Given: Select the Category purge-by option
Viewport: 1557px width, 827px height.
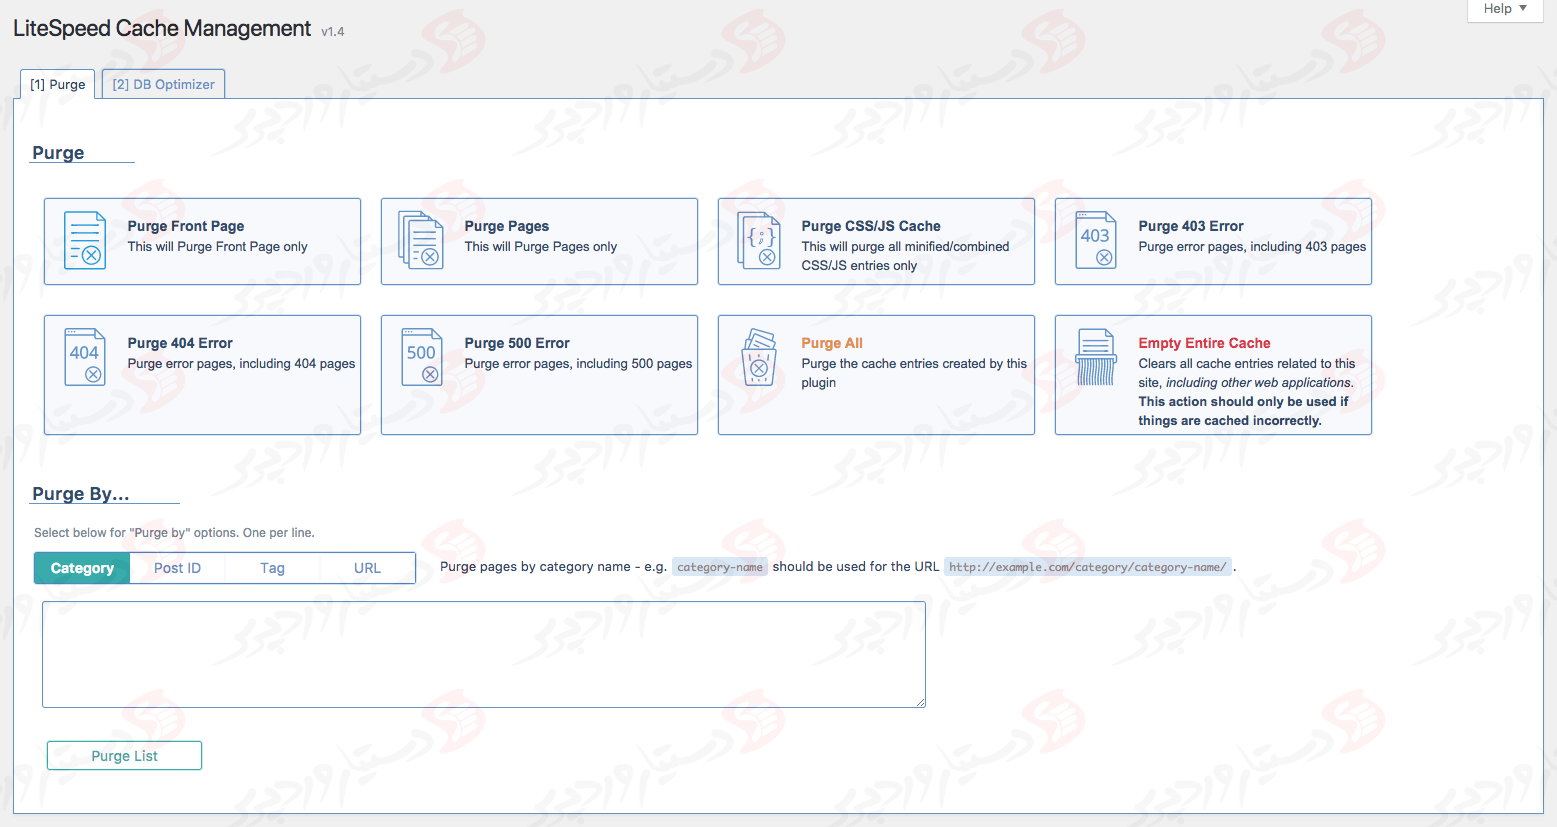Looking at the screenshot, I should point(82,568).
